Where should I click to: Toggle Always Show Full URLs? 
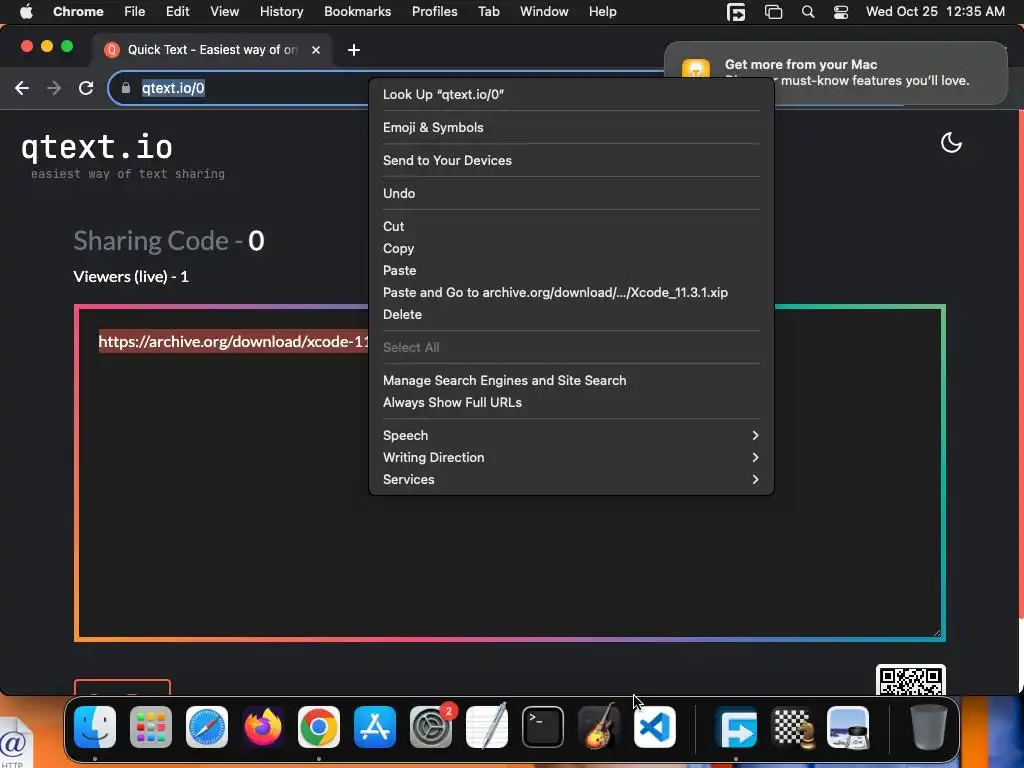pyautogui.click(x=571, y=402)
